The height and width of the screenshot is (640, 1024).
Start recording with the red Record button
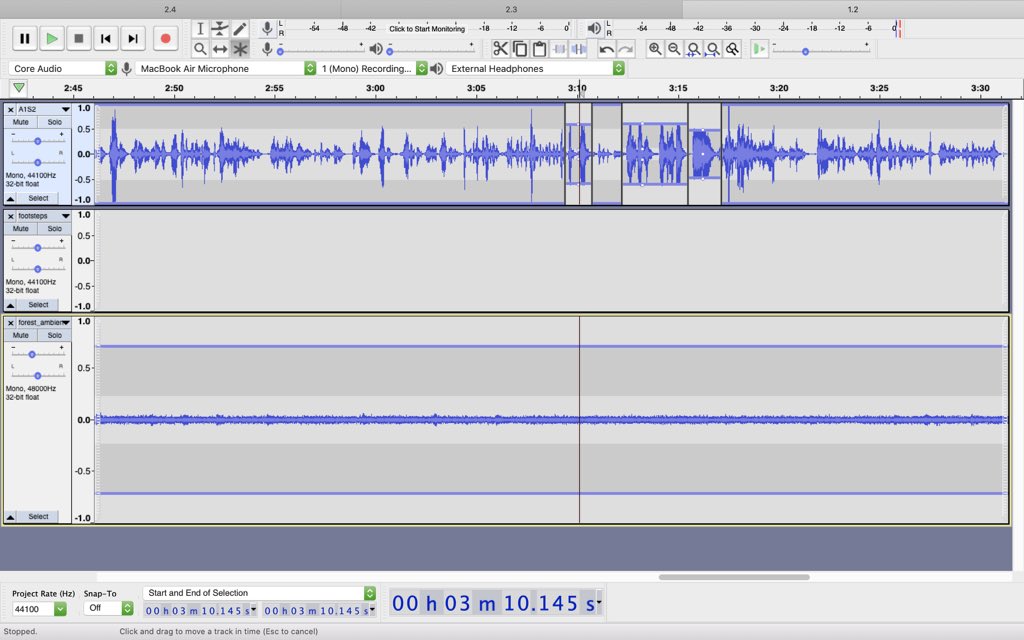(165, 39)
